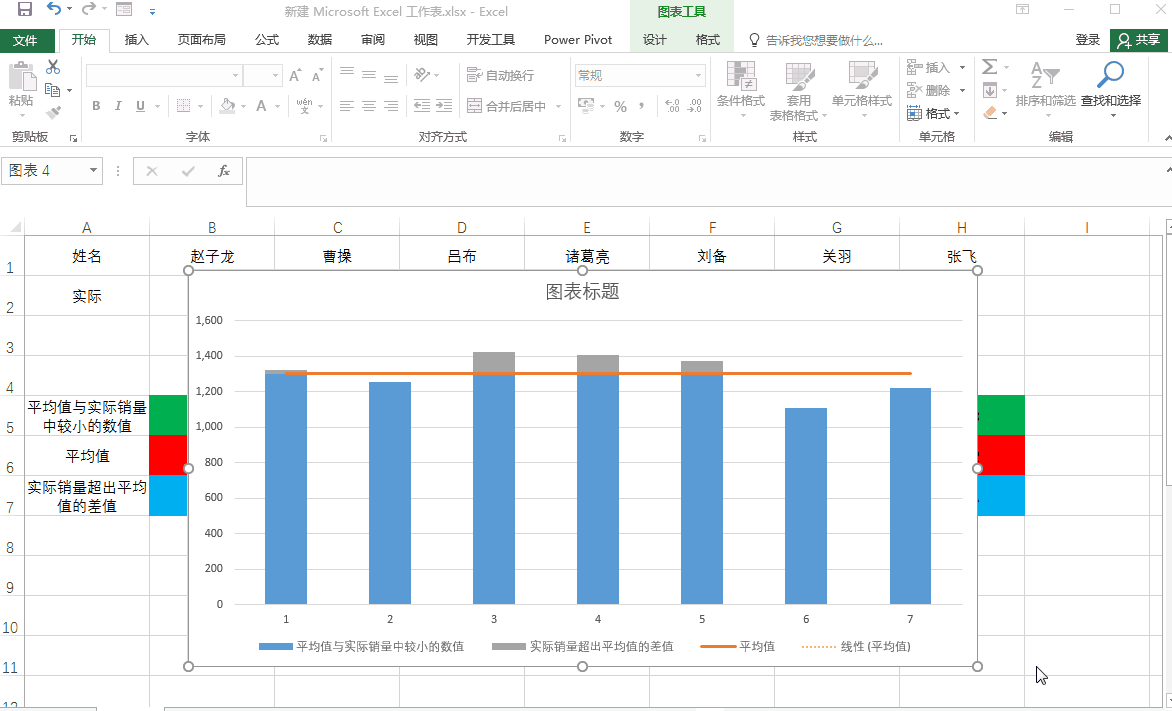Click the Clear eraser icon
Image resolution: width=1172 pixels, height=711 pixels.
pos(990,113)
